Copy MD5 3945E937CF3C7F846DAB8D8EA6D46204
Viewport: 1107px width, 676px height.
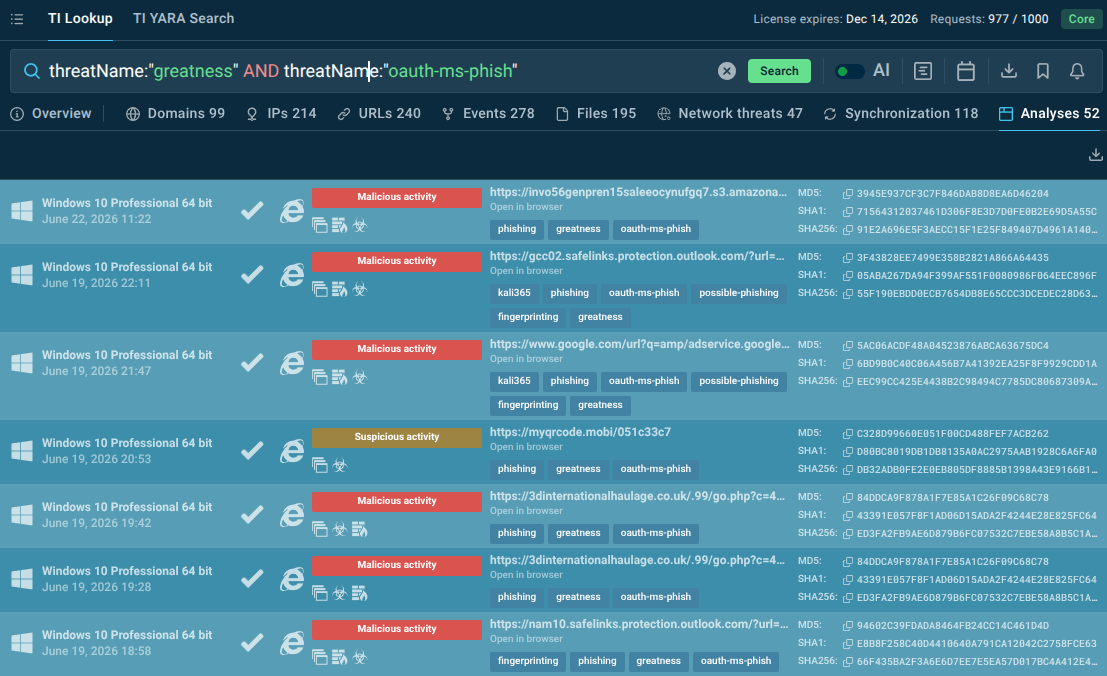click(847, 193)
